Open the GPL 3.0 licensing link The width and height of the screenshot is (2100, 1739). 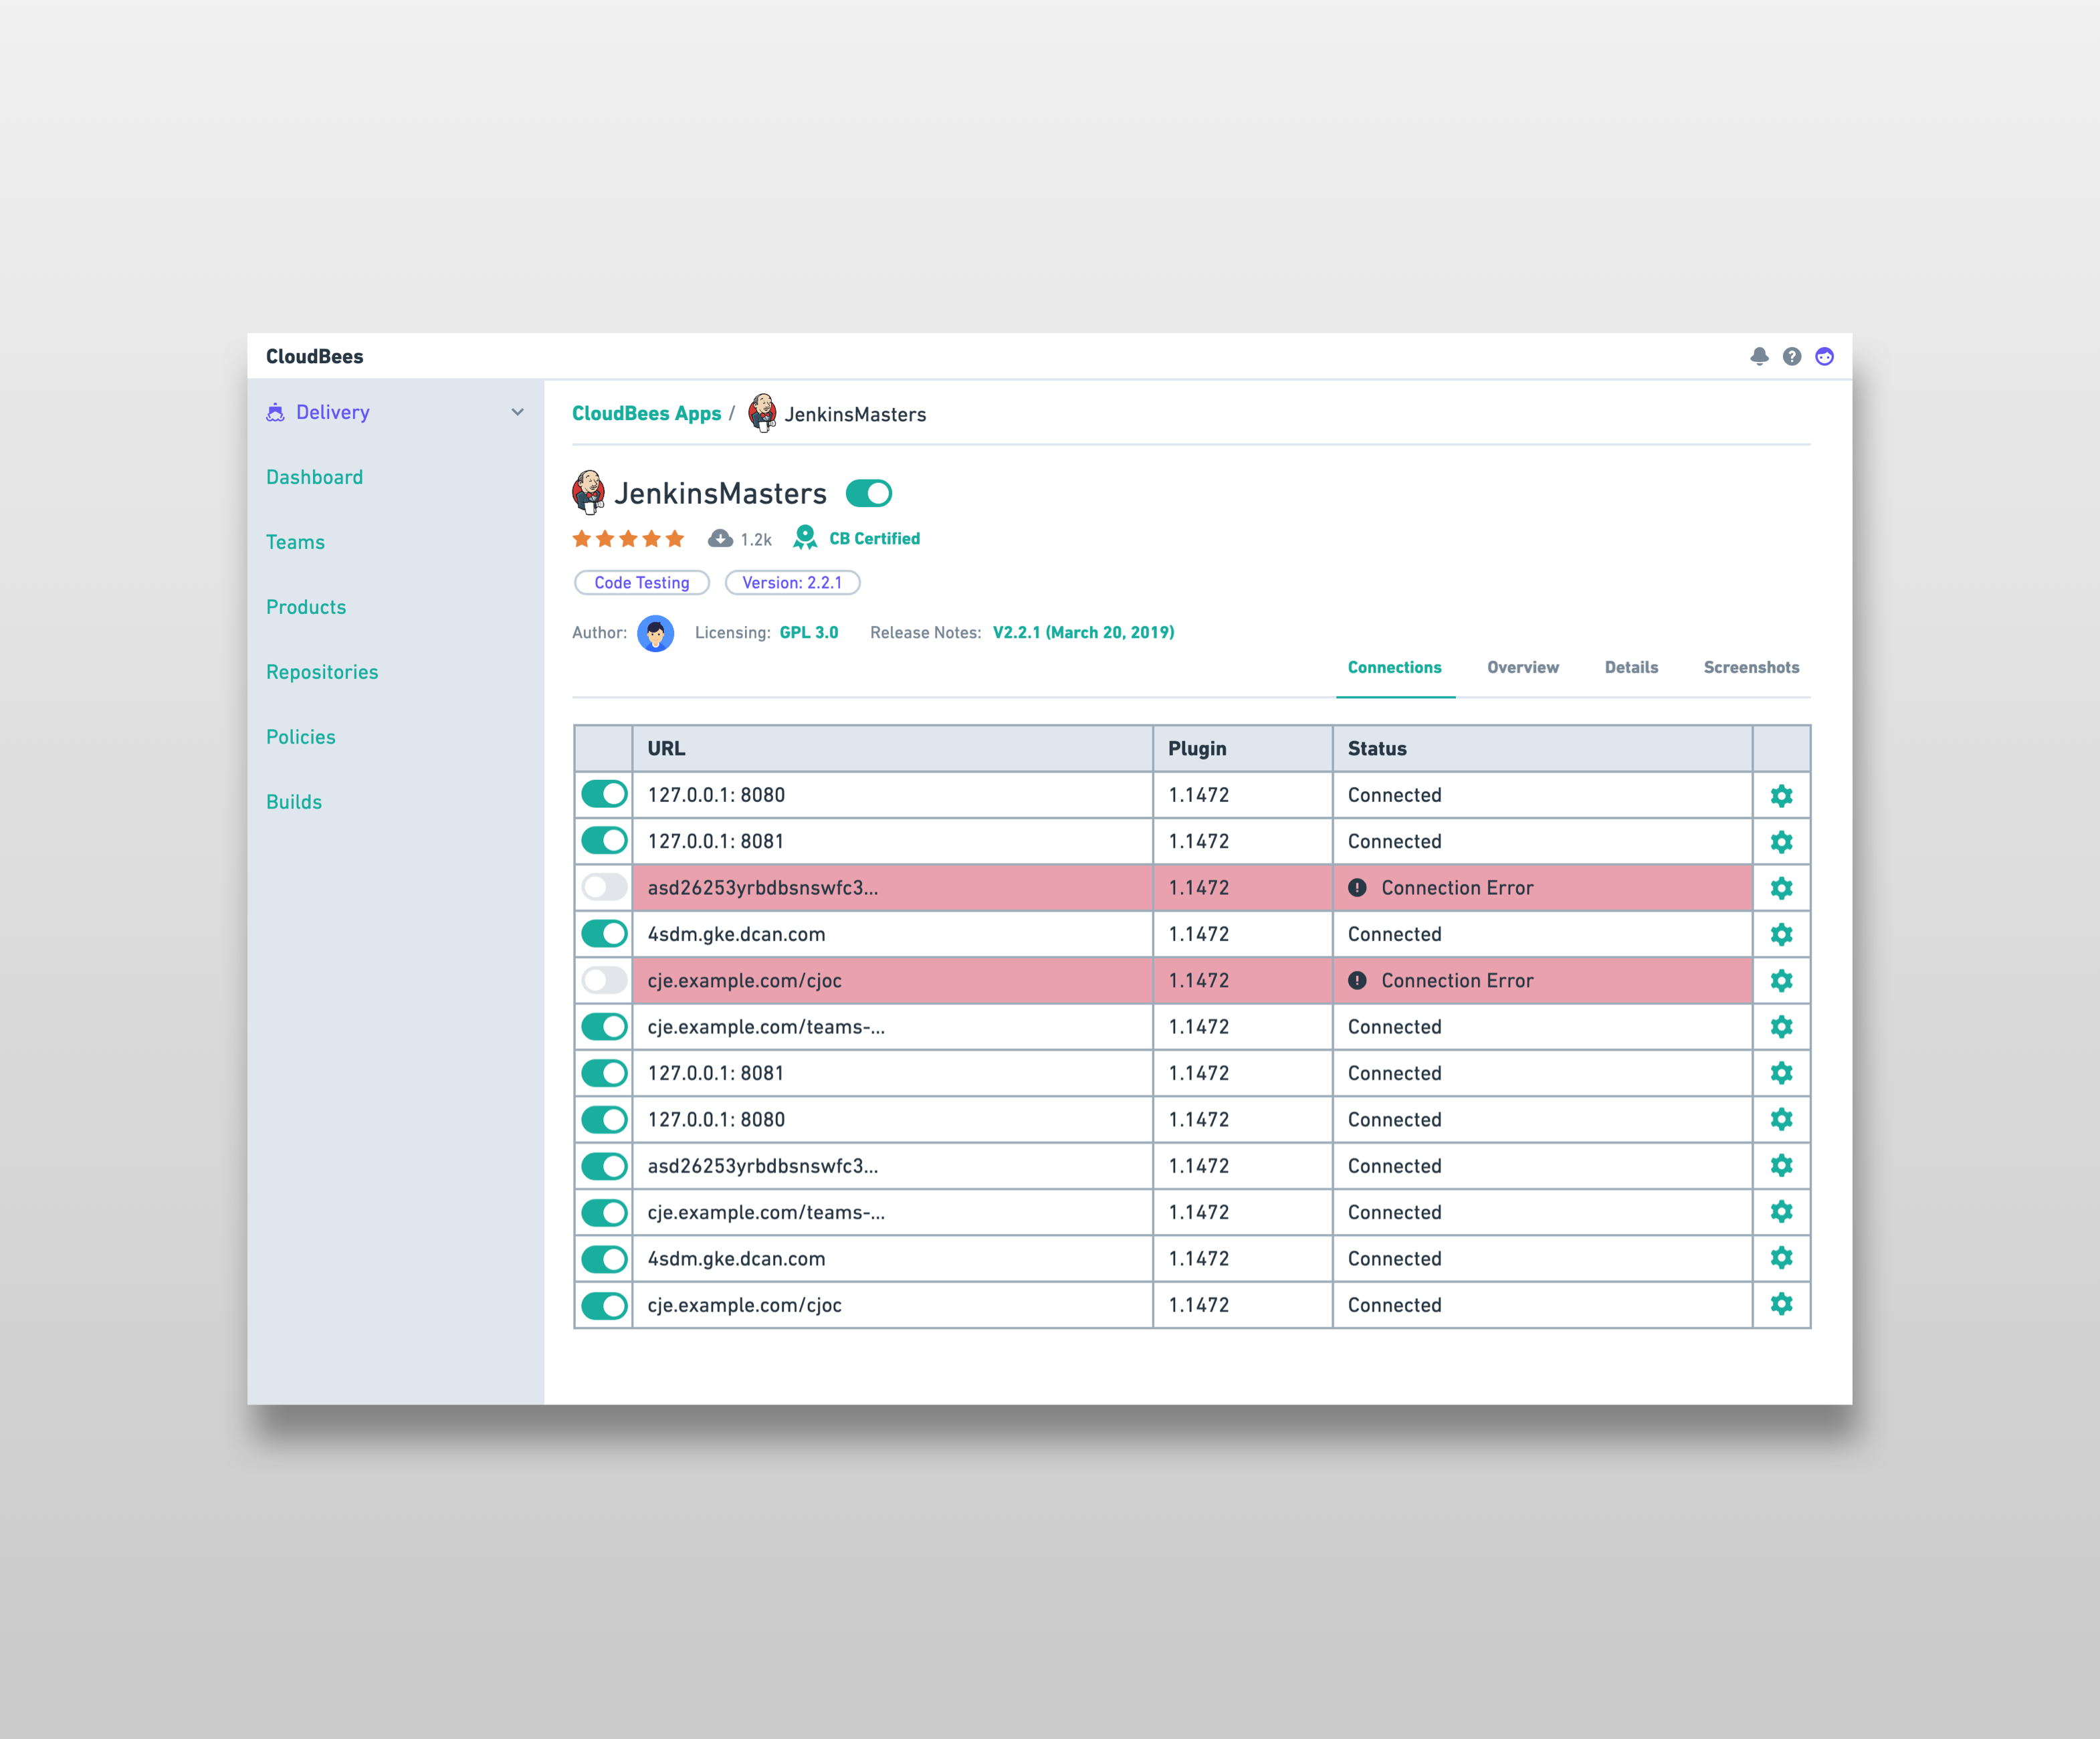809,632
